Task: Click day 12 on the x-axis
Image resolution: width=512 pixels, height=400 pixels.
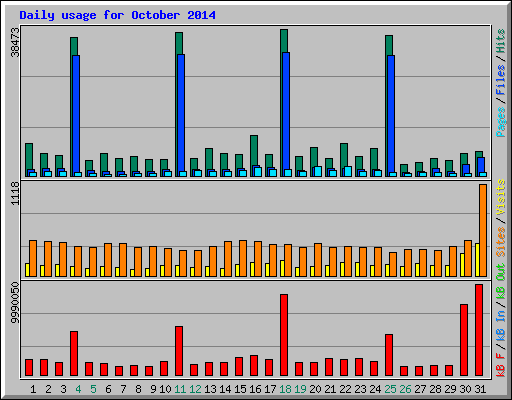Action: tap(195, 389)
